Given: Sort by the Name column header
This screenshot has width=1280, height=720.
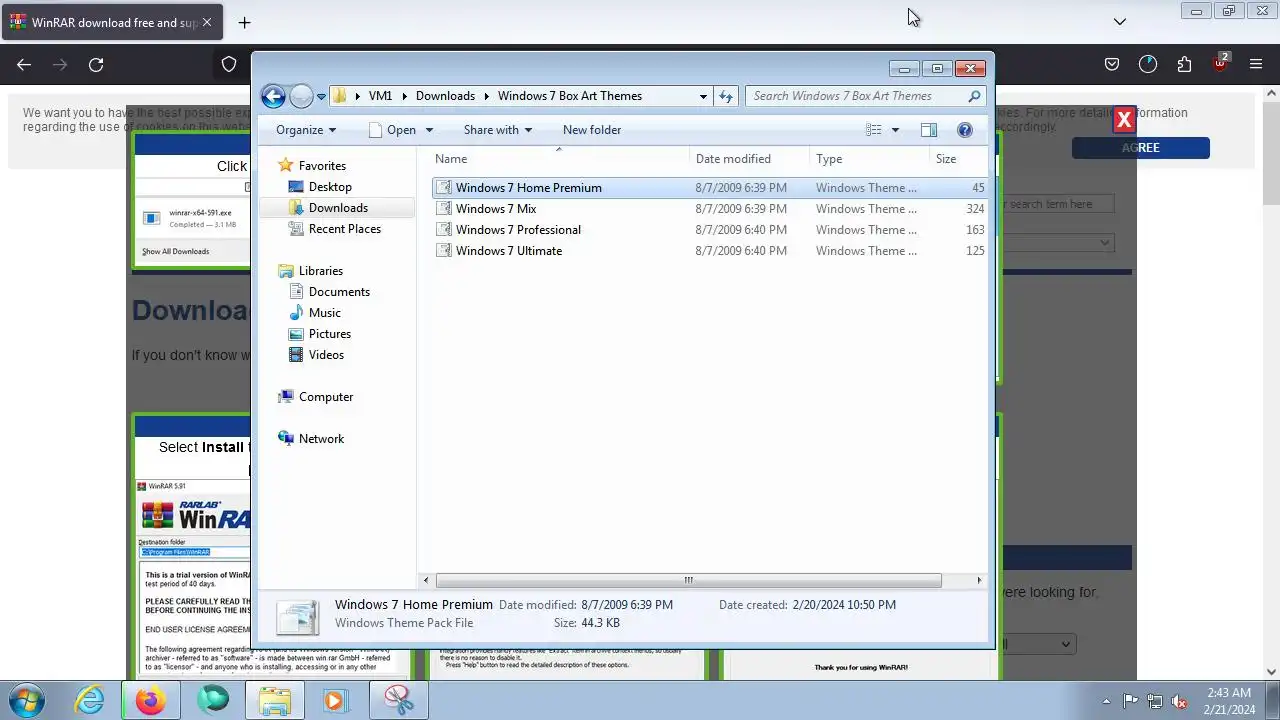Looking at the screenshot, I should 560,159.
